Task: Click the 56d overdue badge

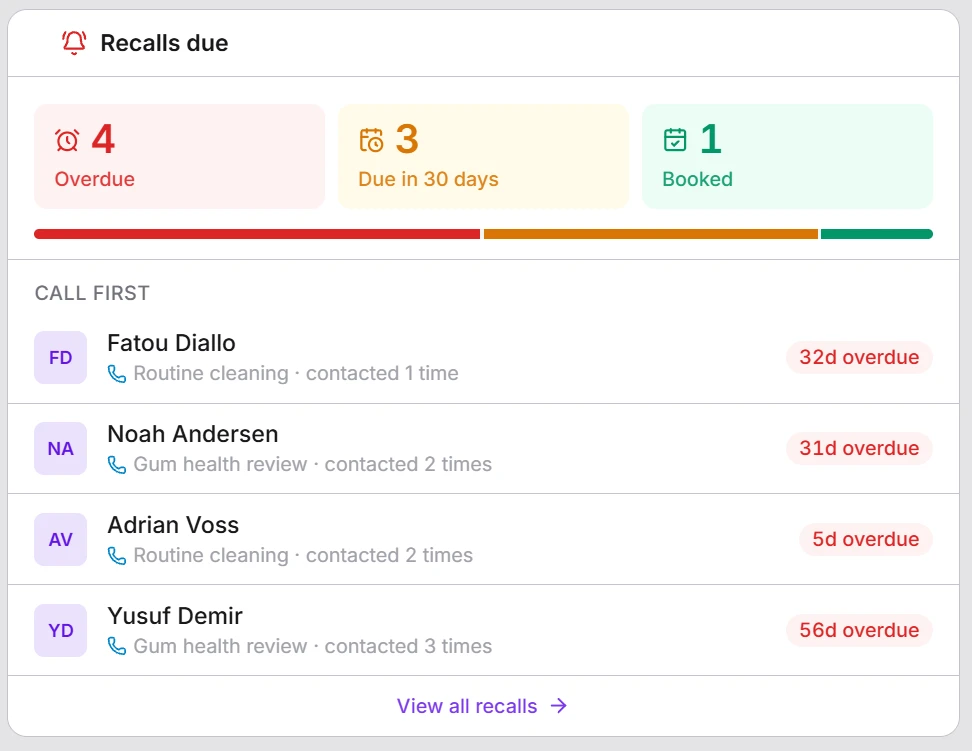Action: tap(859, 631)
